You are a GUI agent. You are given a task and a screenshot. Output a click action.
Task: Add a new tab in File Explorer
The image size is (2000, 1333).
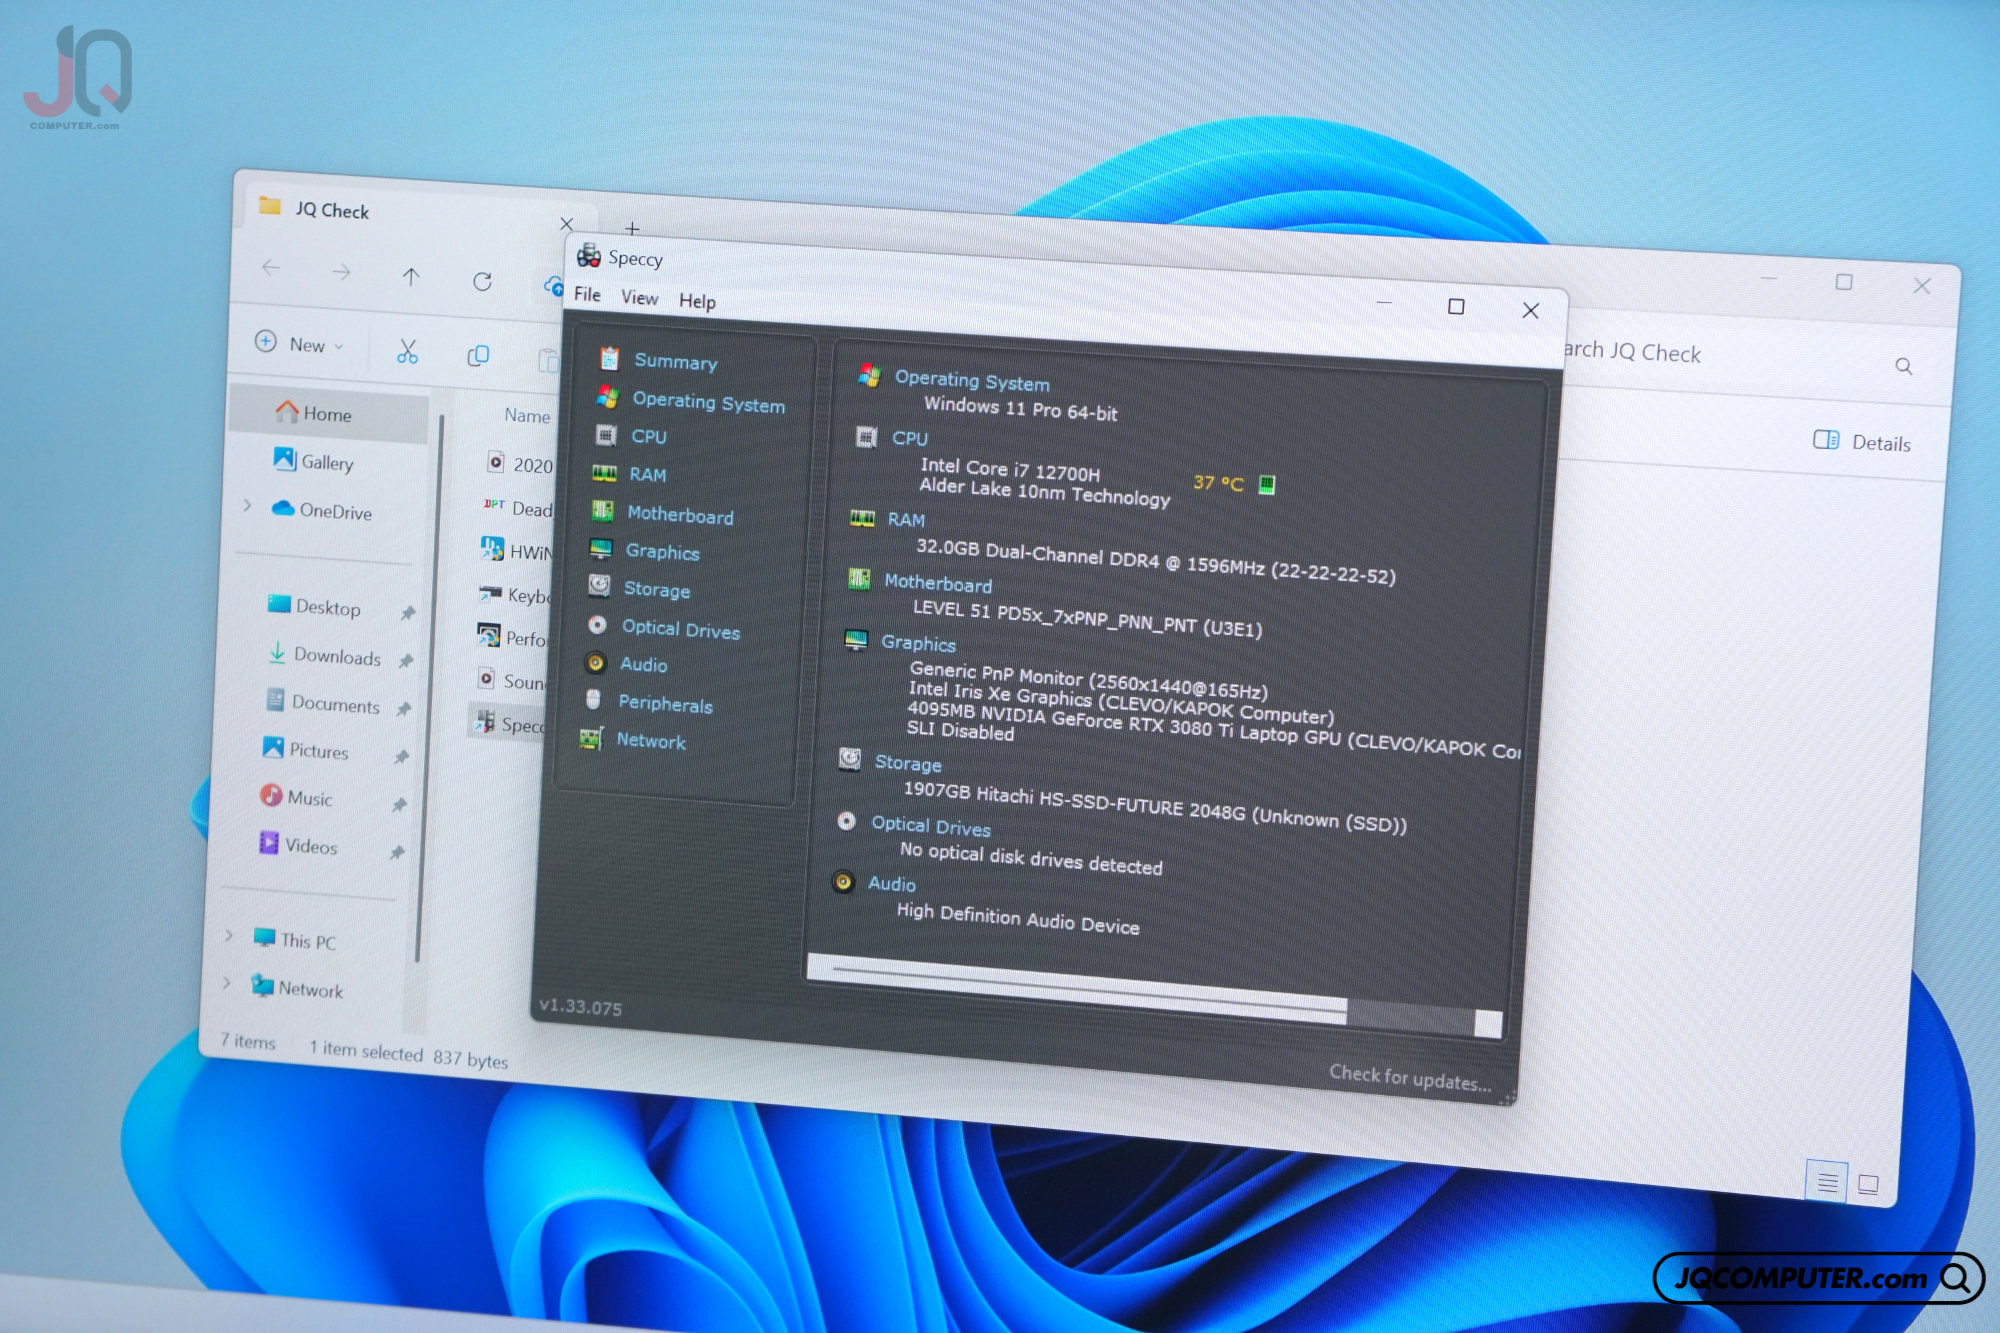pos(632,229)
